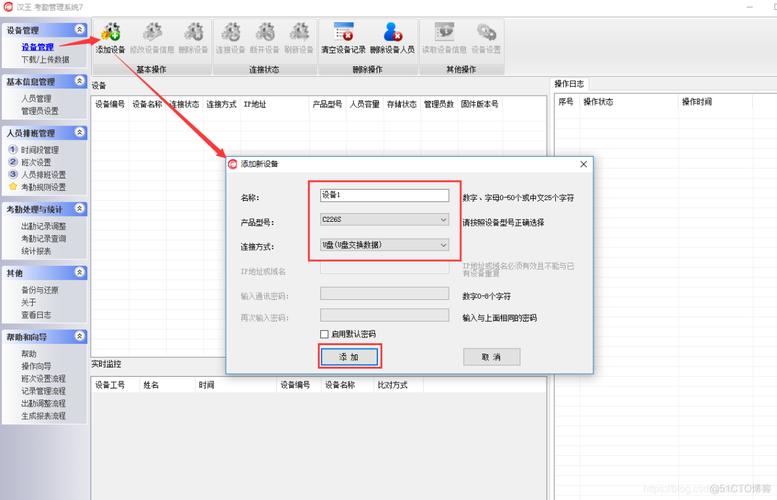Open 查看日志 in sidebar
777x500 pixels.
pos(36,315)
